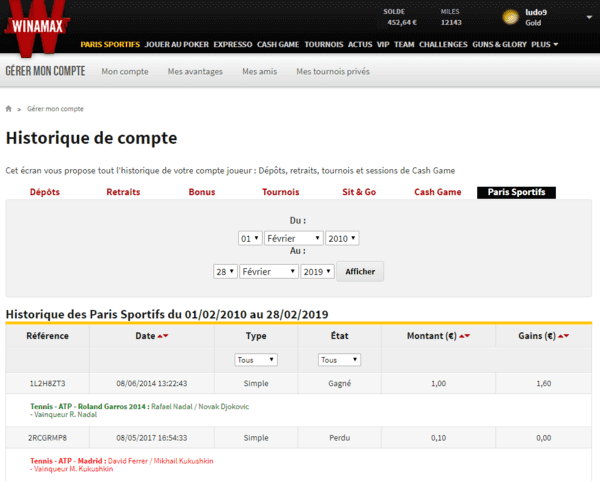Click bet reference 1L2H8ZT3
The width and height of the screenshot is (600, 481).
[x=47, y=383]
